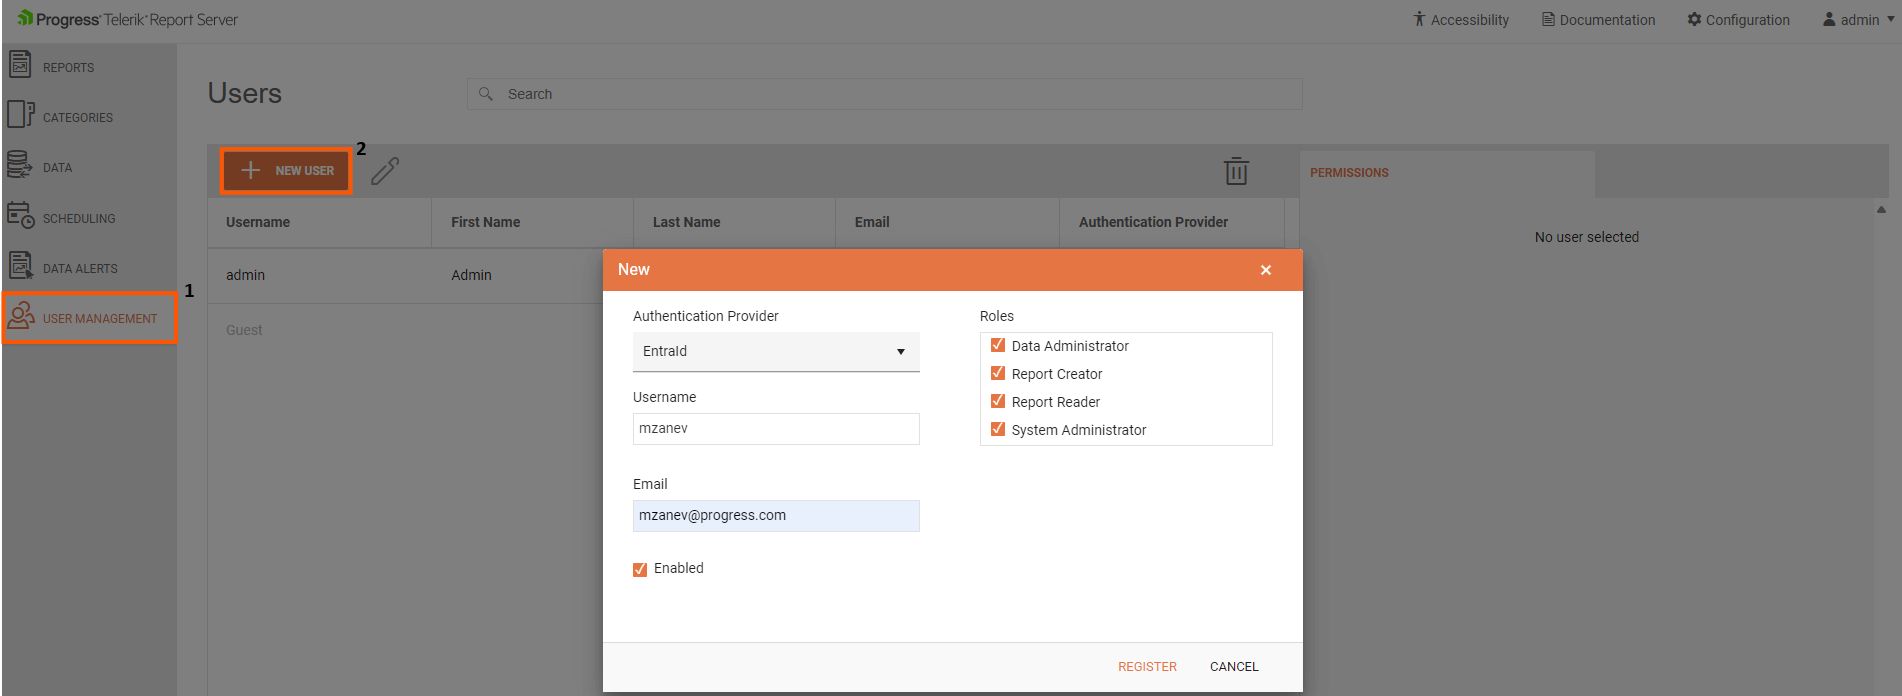The height and width of the screenshot is (696, 1902).
Task: Open the Authentication Provider dropdown
Action: (x=776, y=352)
